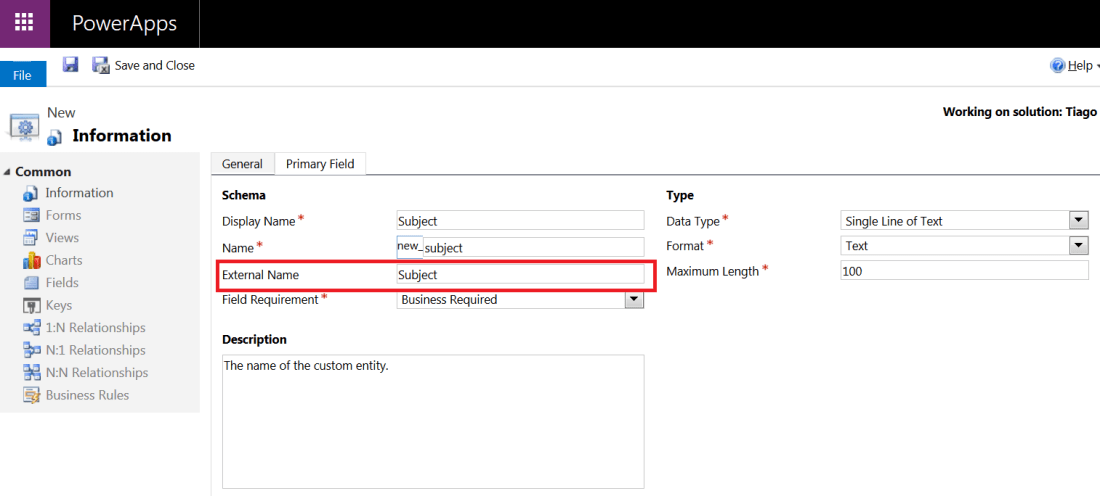
Task: Click the Charts icon in sidebar
Action: tap(31, 260)
